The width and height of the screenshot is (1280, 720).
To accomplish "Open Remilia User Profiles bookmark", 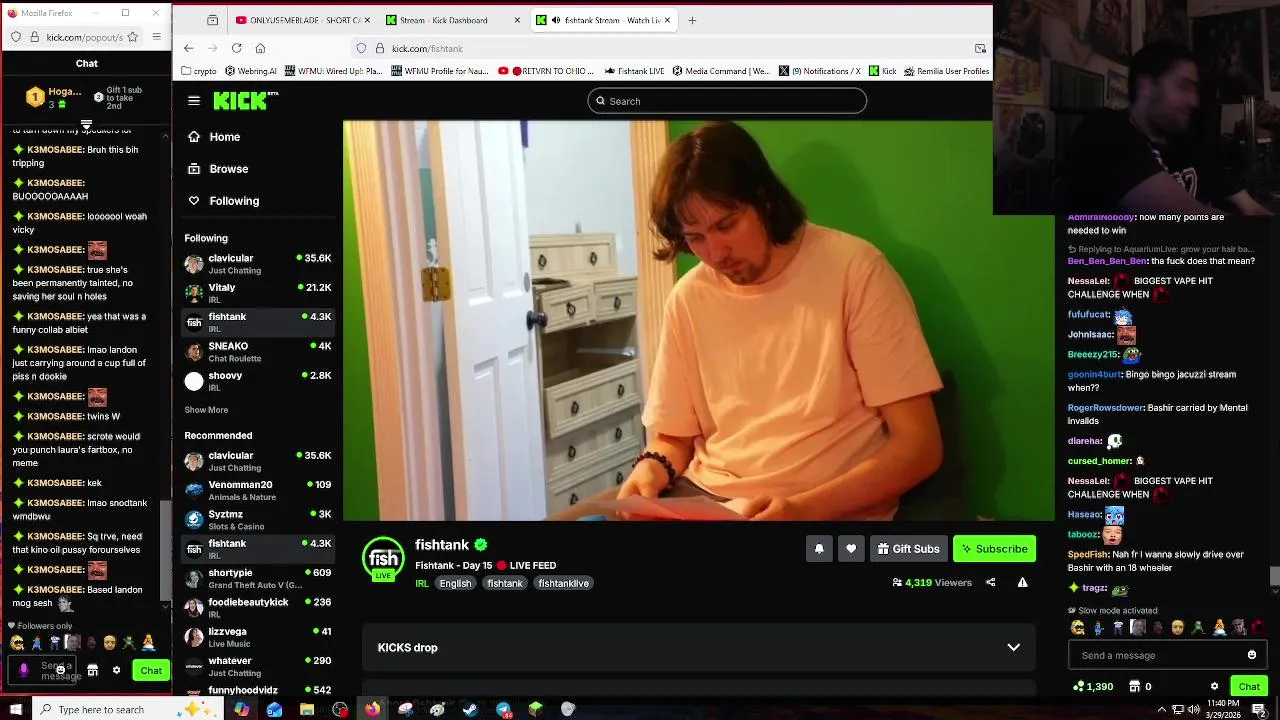I will coord(946,71).
